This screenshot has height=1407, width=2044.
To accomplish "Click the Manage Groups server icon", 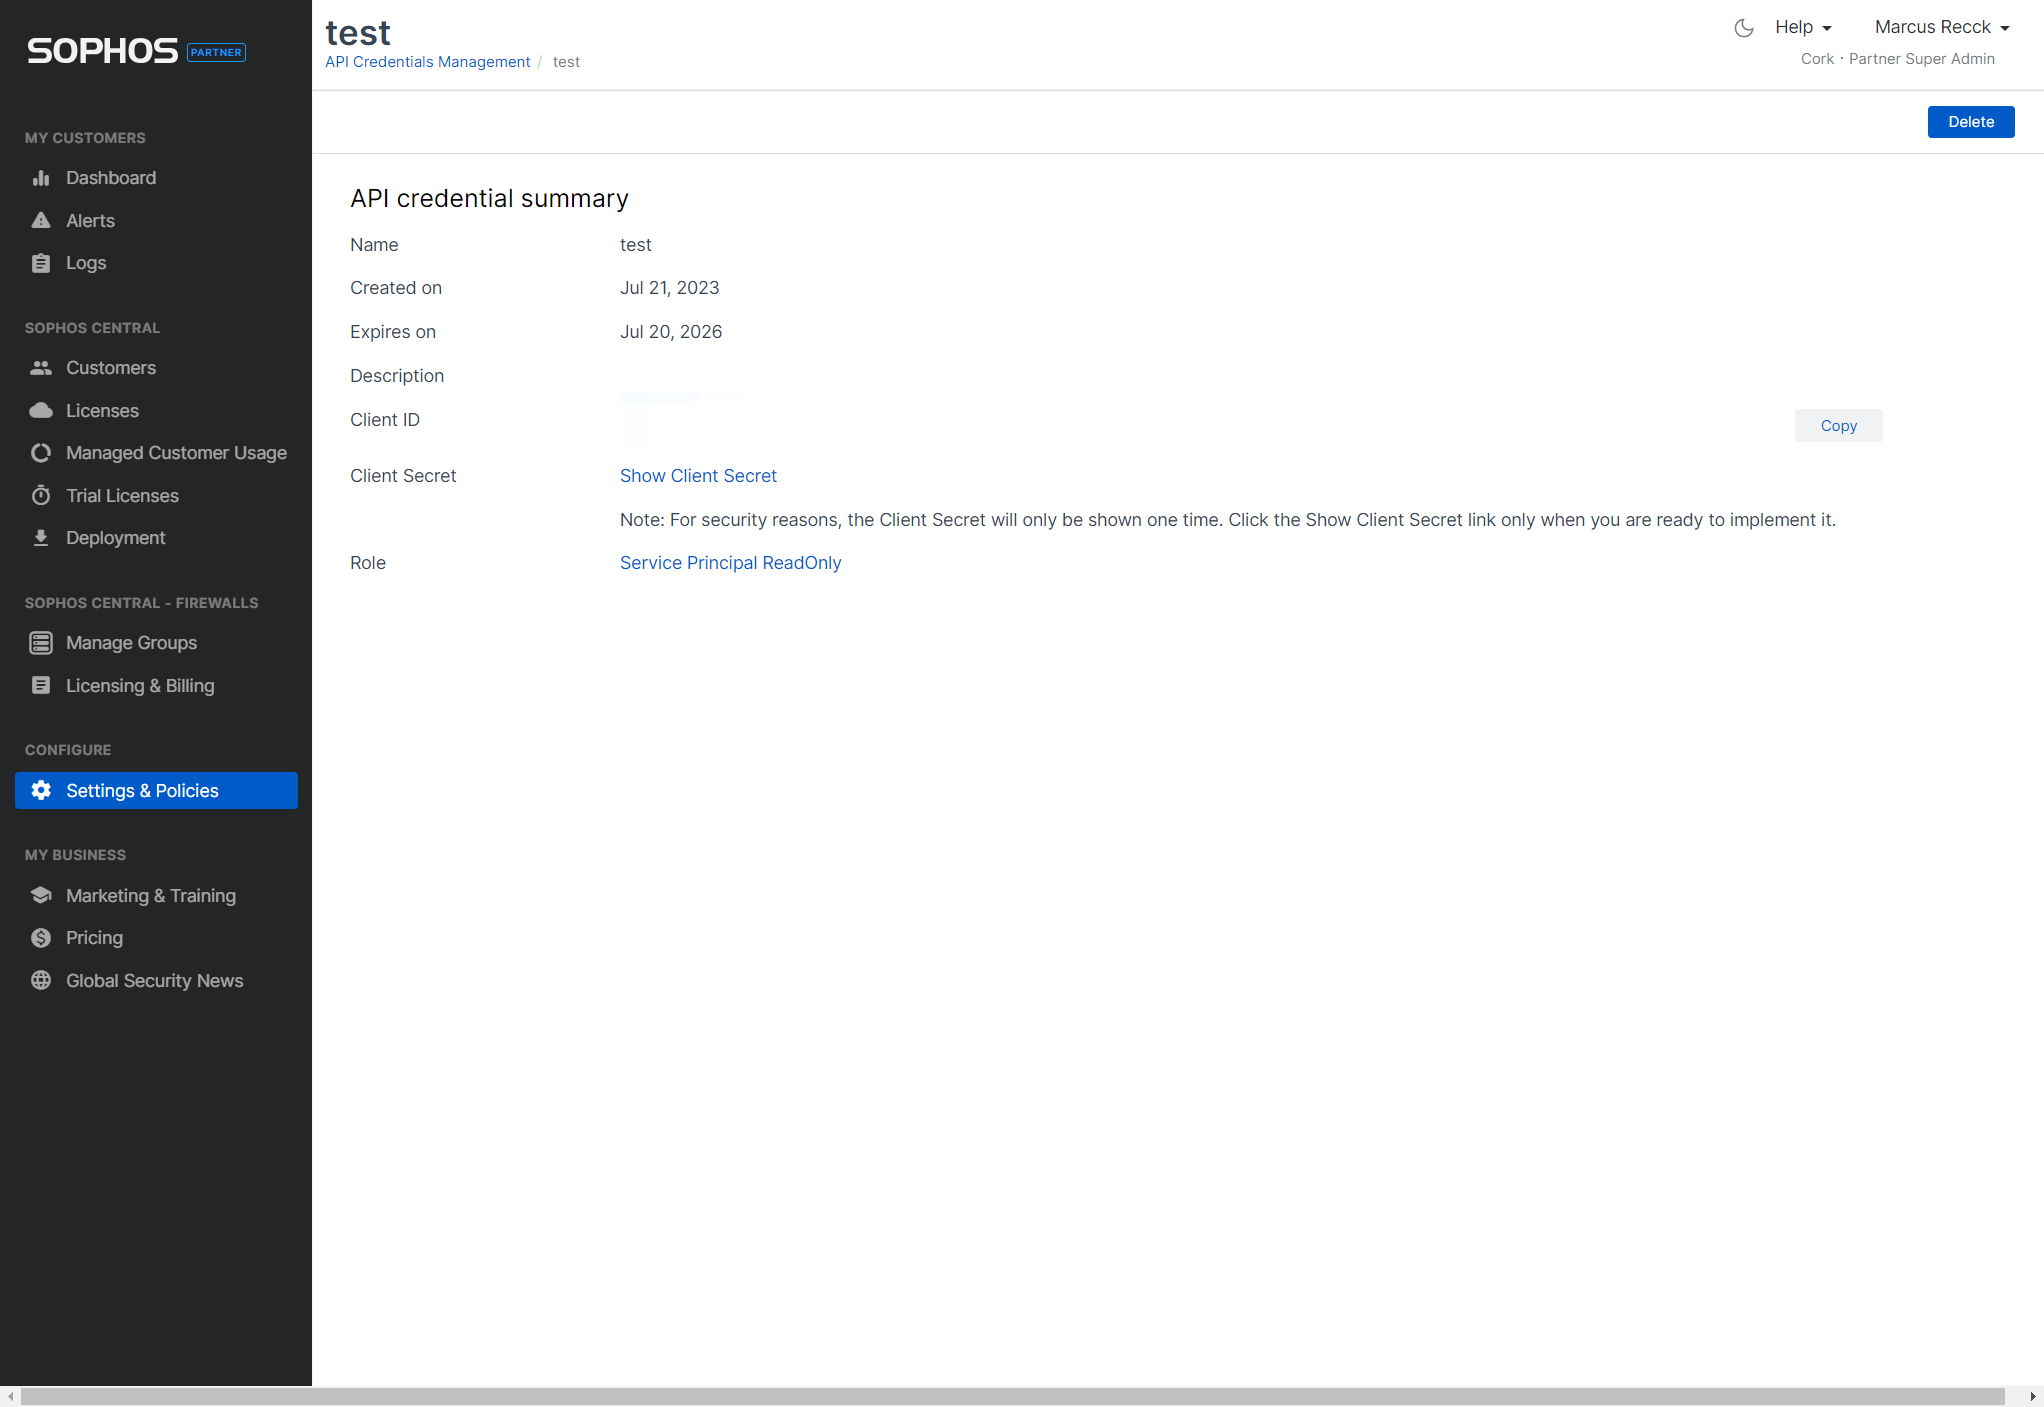I will (x=41, y=643).
